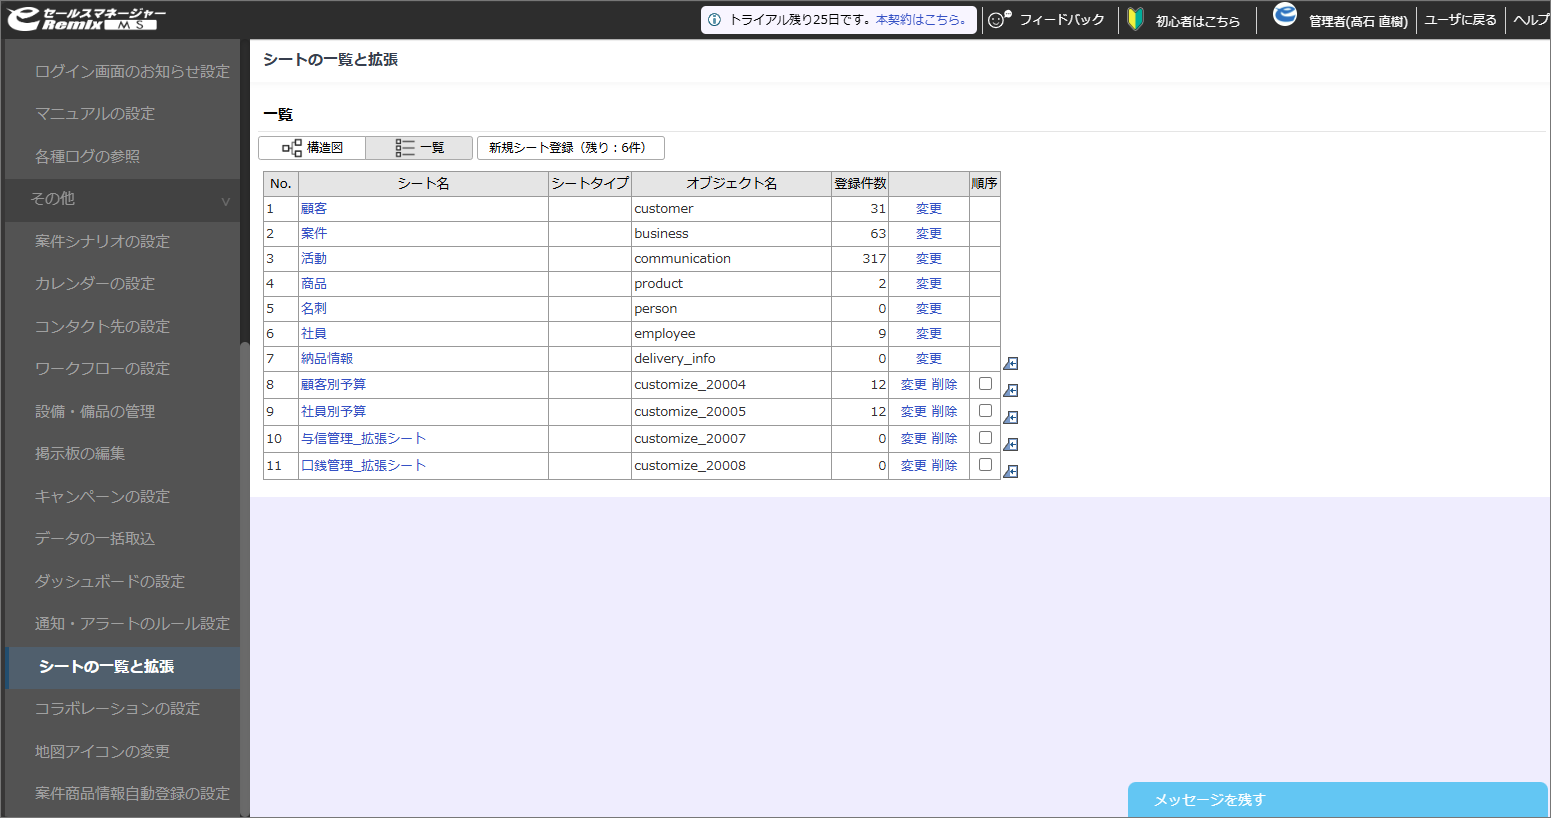The width and height of the screenshot is (1551, 818).
Task: Click 変更 for the delivery_info row
Action: coord(929,359)
